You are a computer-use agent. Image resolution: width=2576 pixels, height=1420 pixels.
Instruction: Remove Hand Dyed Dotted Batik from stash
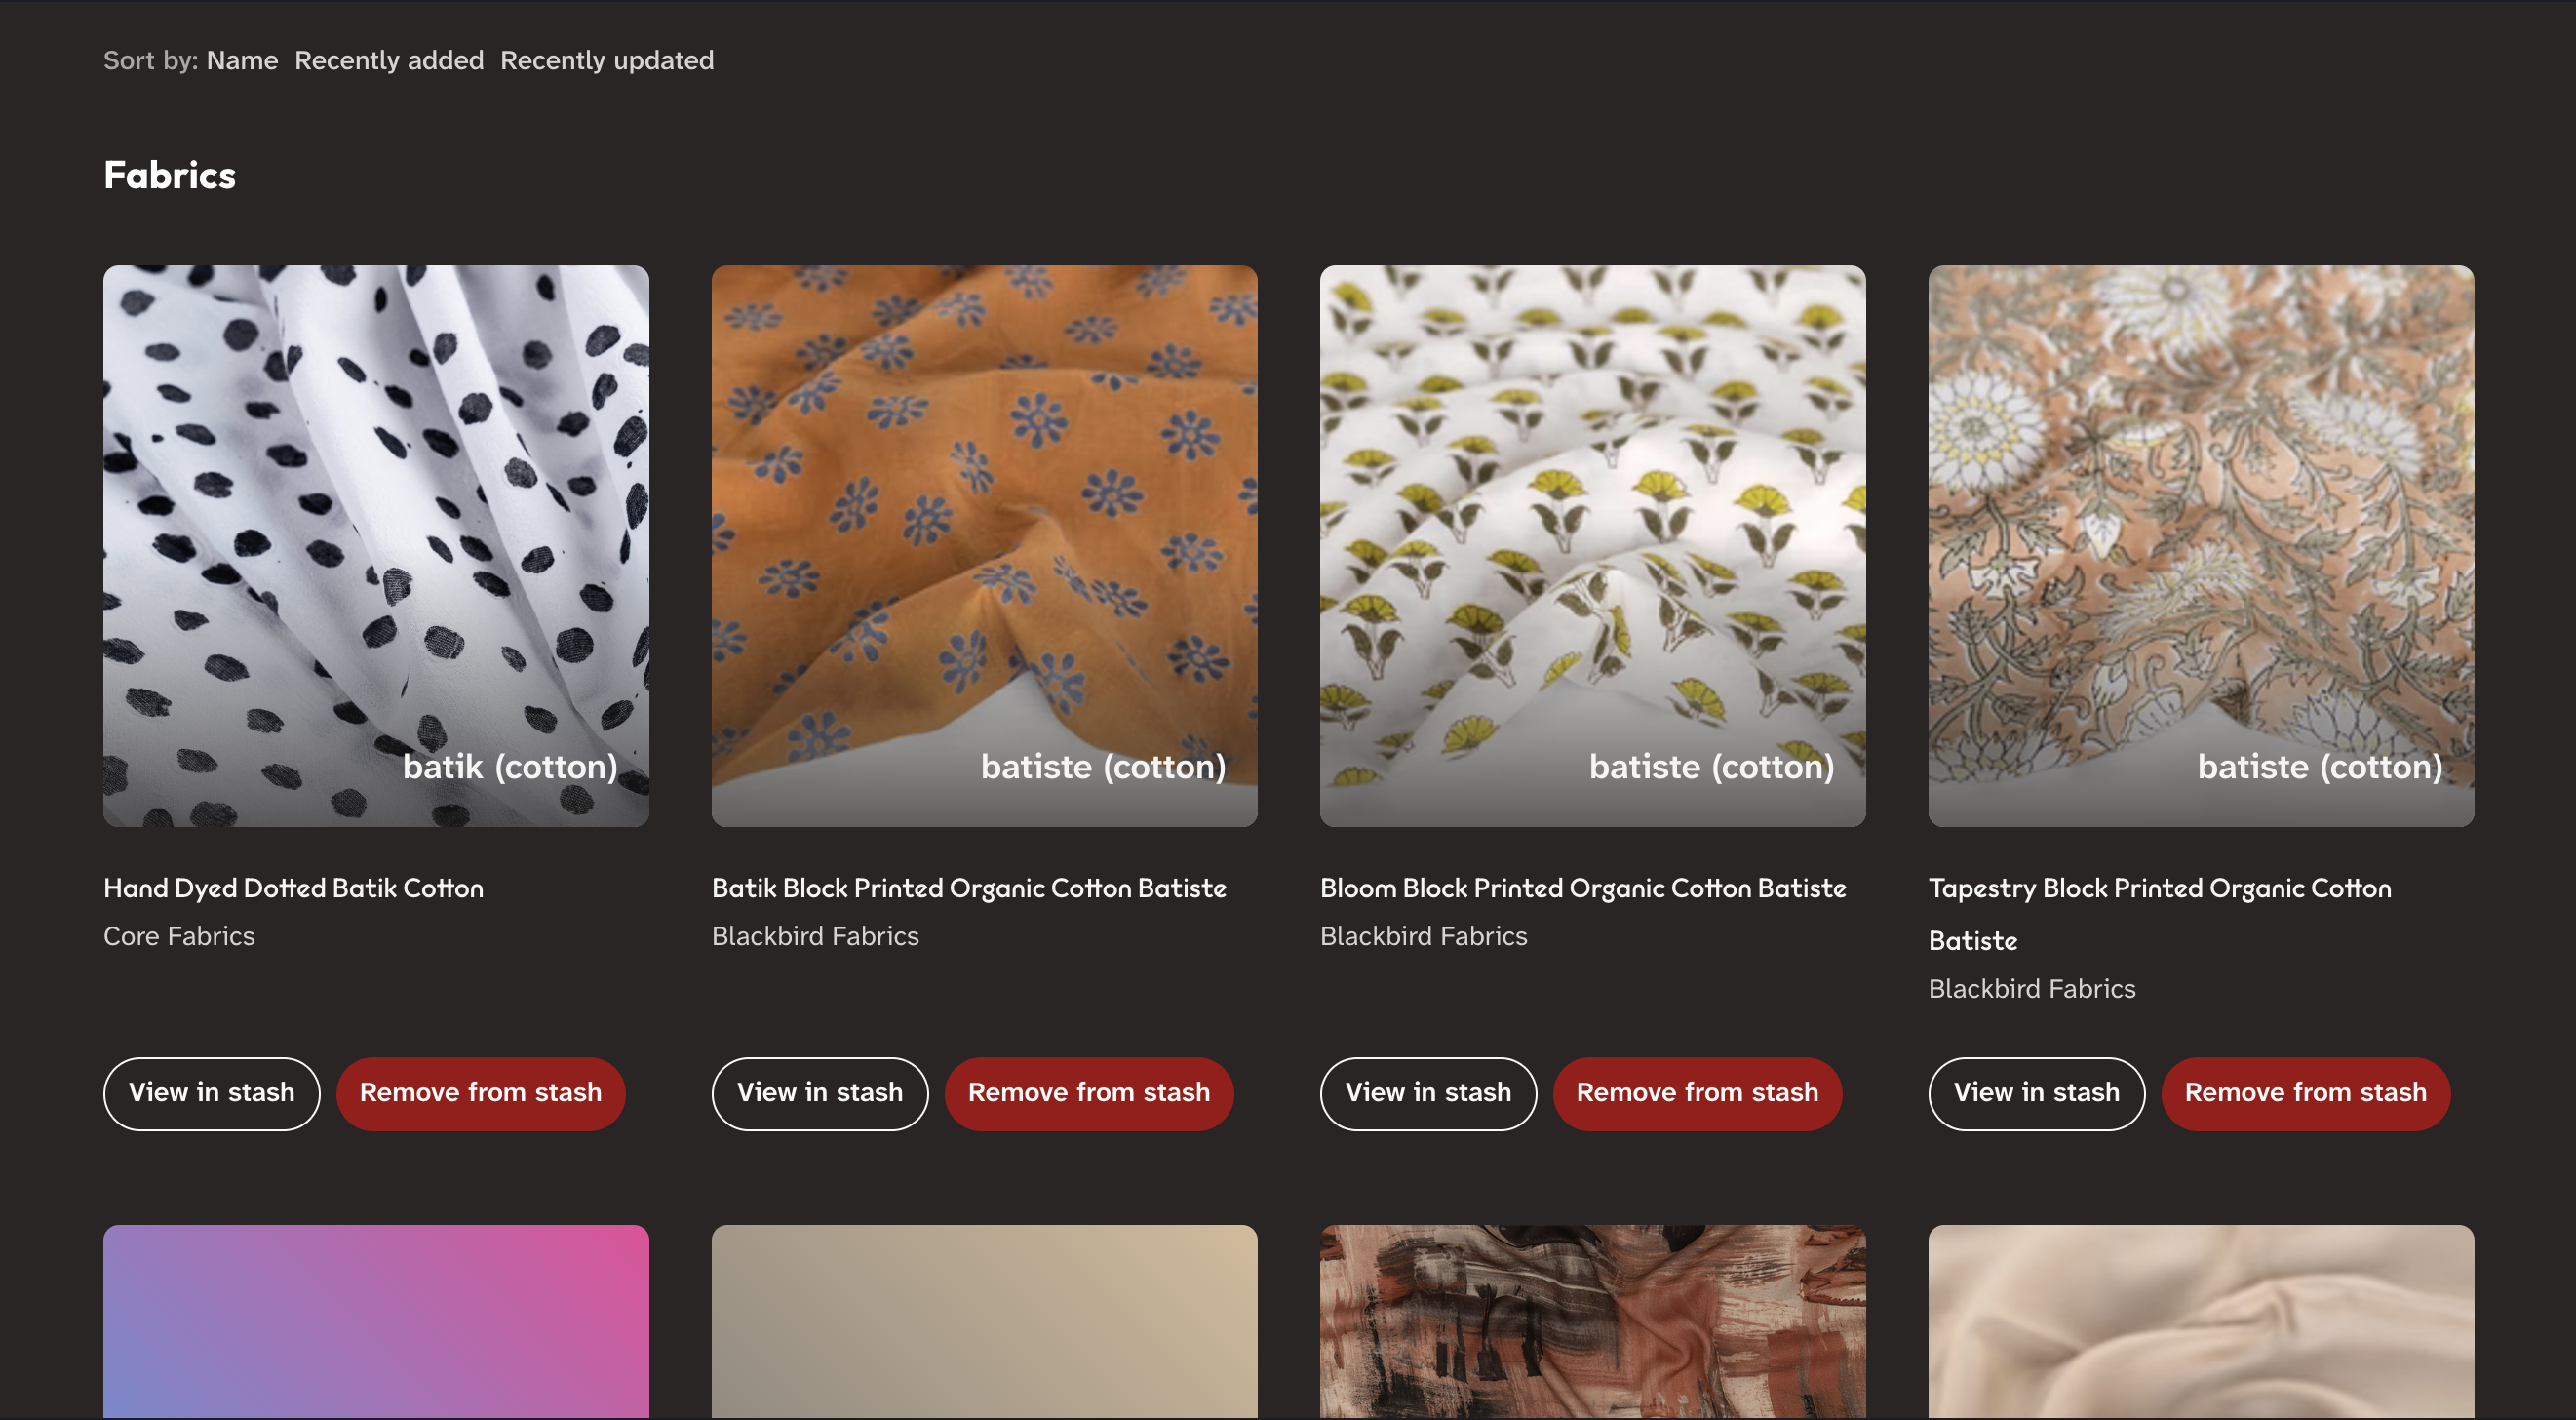tap(480, 1093)
